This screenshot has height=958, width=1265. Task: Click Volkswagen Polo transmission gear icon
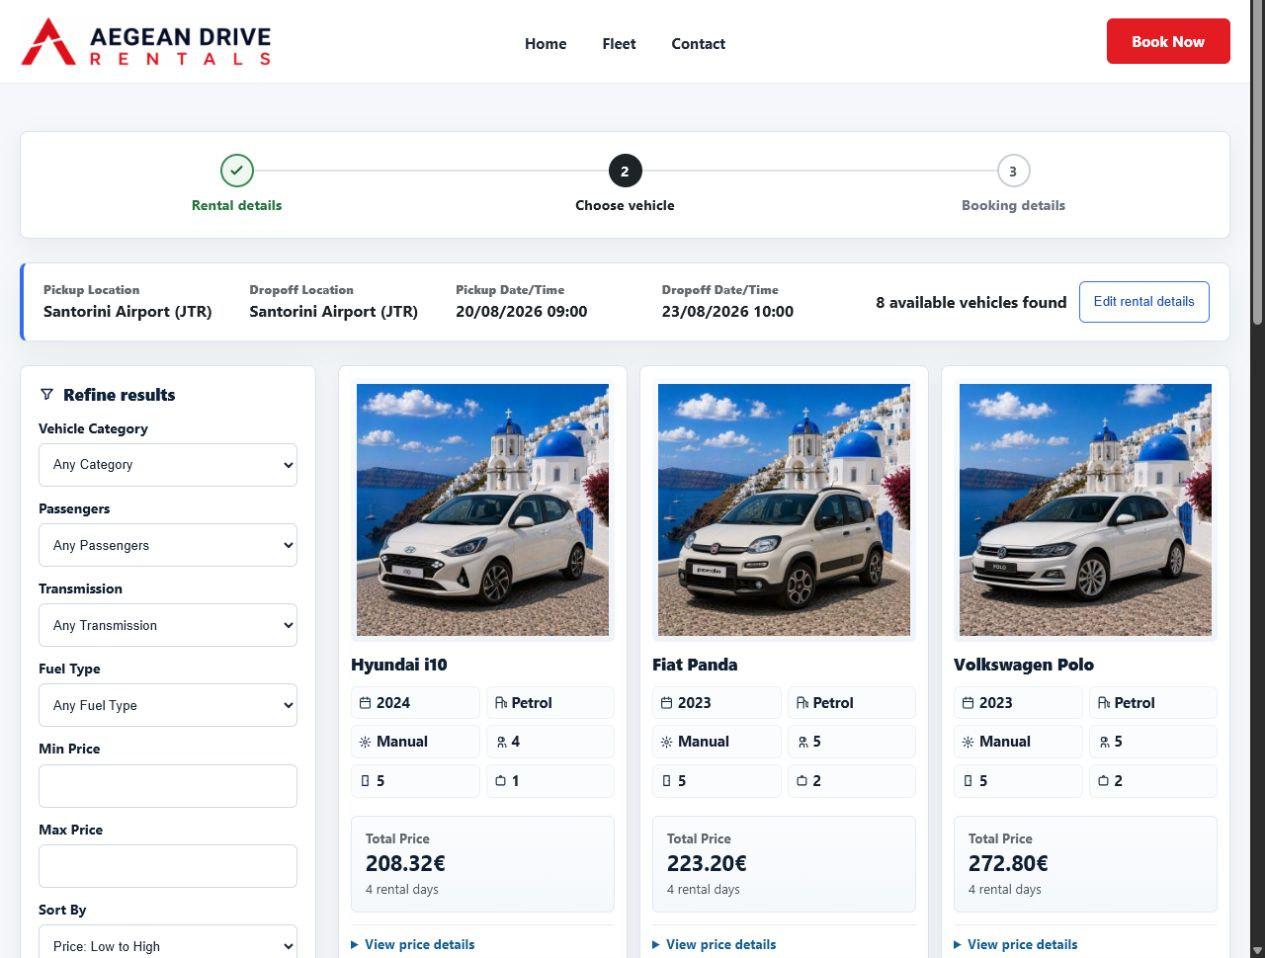[x=968, y=742]
